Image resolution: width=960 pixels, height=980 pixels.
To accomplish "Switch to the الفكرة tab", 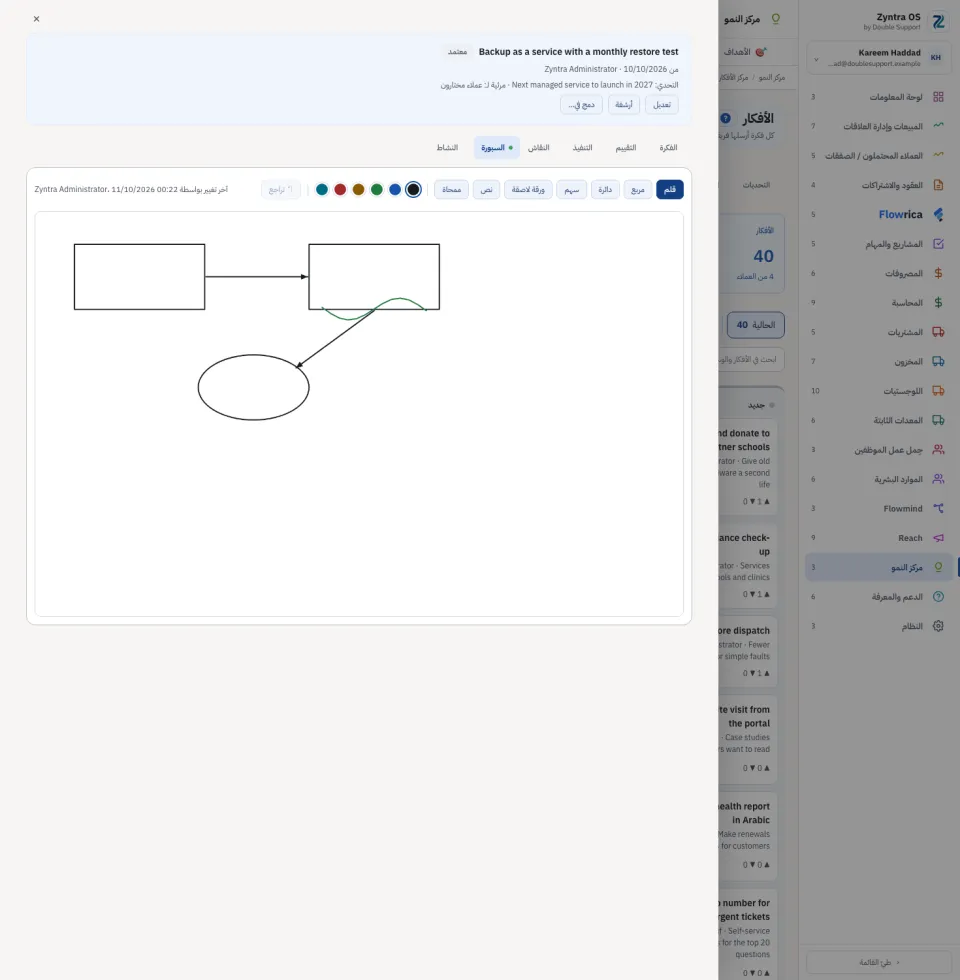I will pyautogui.click(x=668, y=148).
